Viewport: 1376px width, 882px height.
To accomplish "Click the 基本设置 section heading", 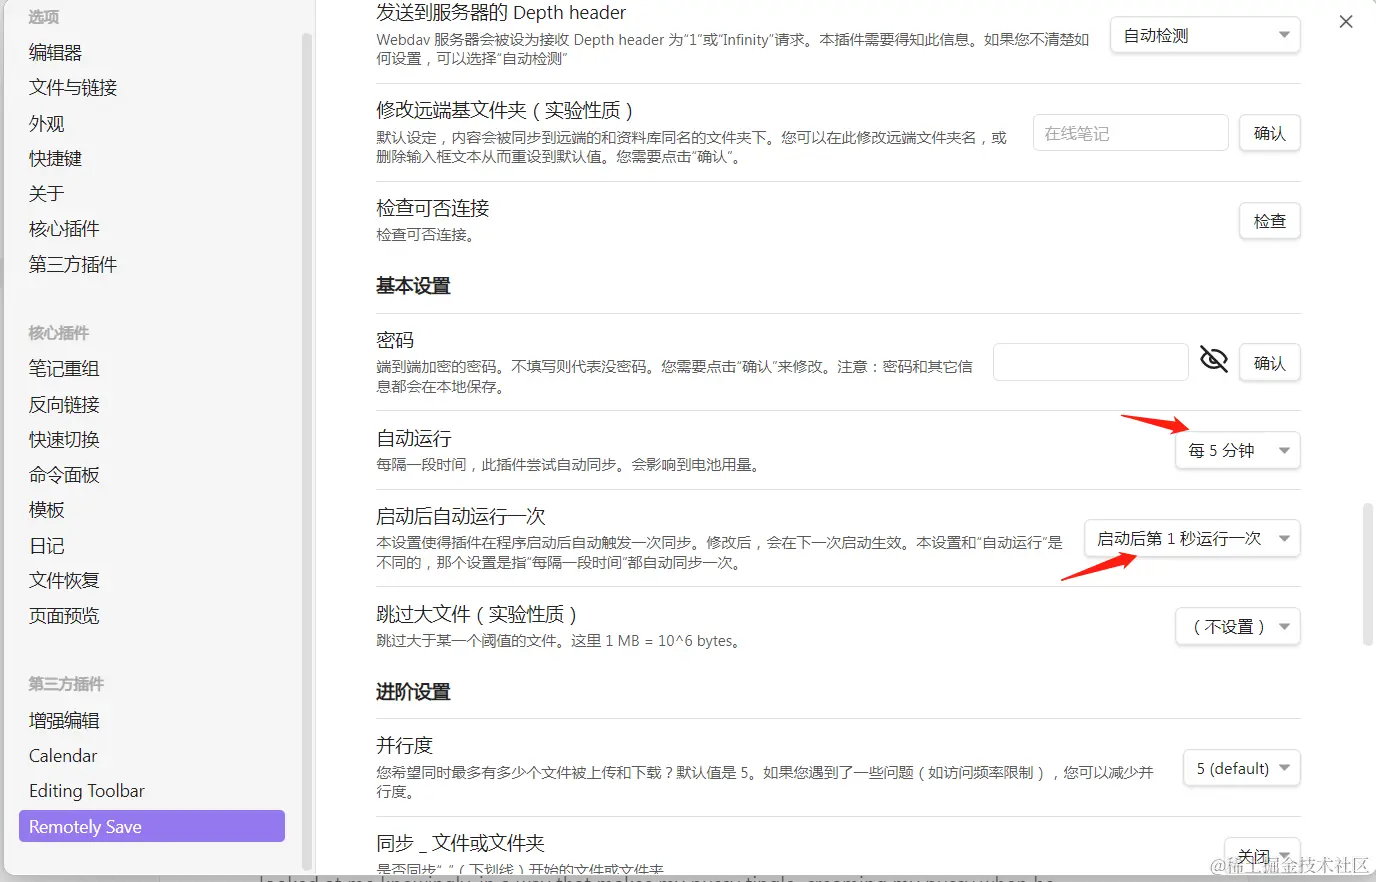I will [x=413, y=286].
